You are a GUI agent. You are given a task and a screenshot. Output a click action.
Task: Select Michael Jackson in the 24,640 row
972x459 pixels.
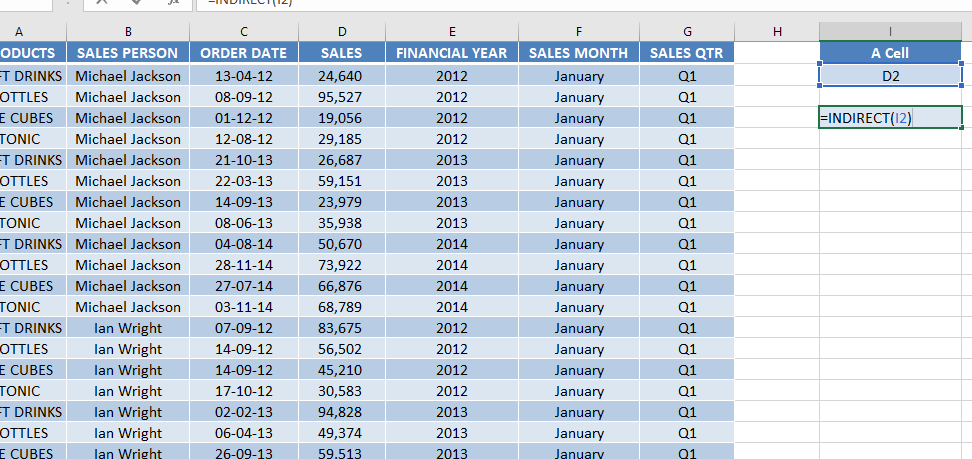tap(128, 76)
